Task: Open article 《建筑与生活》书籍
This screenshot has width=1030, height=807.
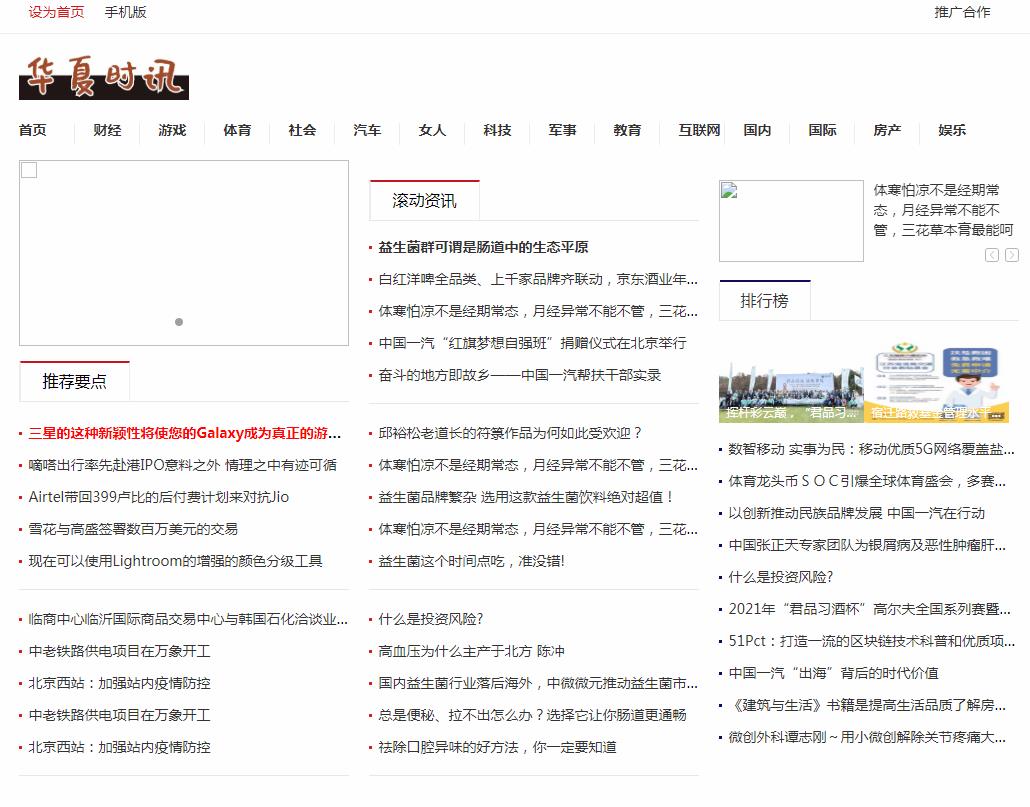Action: (867, 705)
